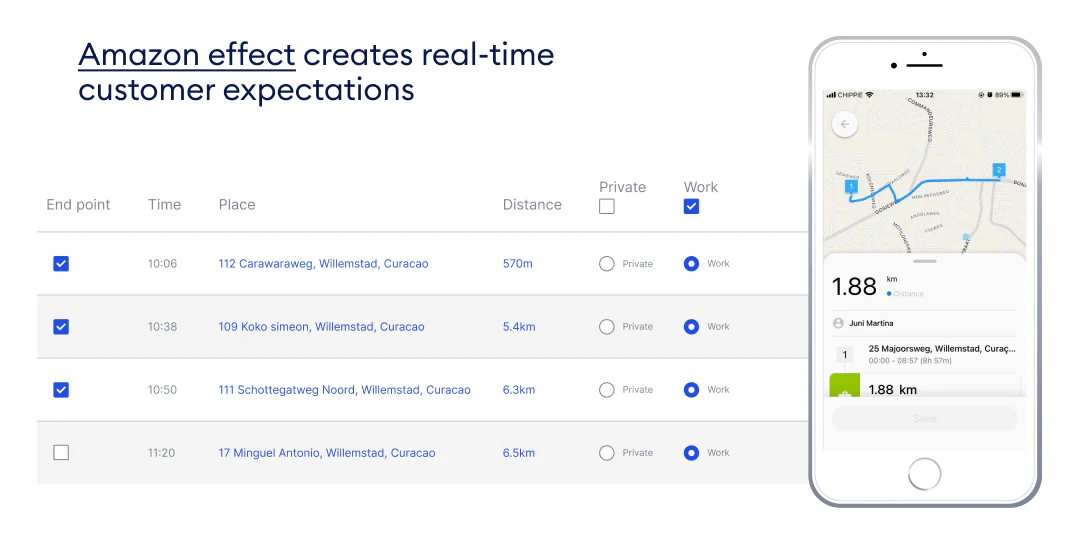This screenshot has width=1080, height=539.
Task: Click the Distance column header
Action: coord(532,205)
